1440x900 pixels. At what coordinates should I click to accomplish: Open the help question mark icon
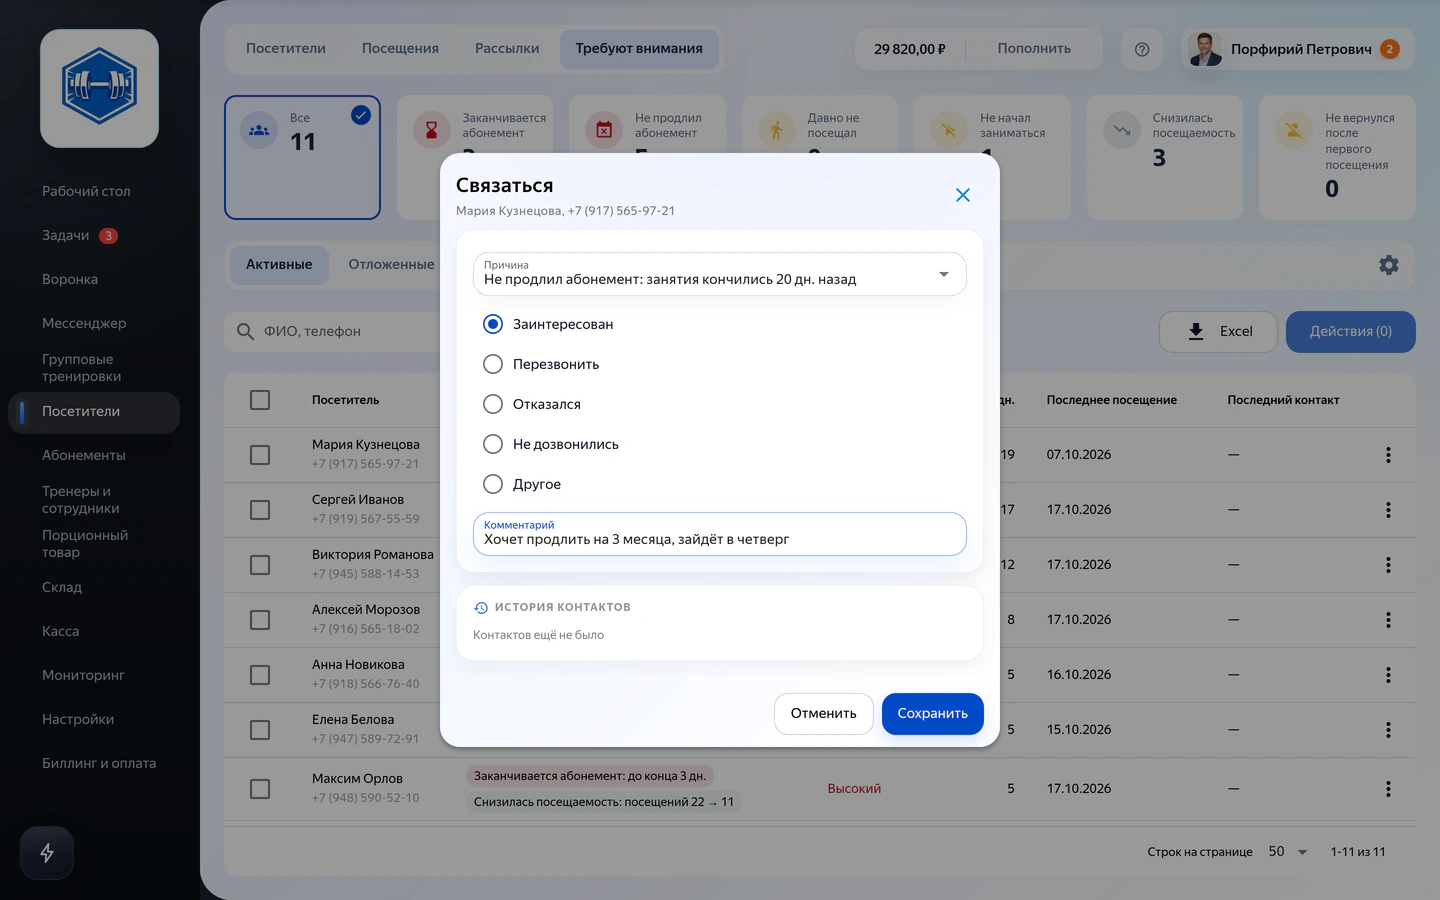coord(1142,49)
